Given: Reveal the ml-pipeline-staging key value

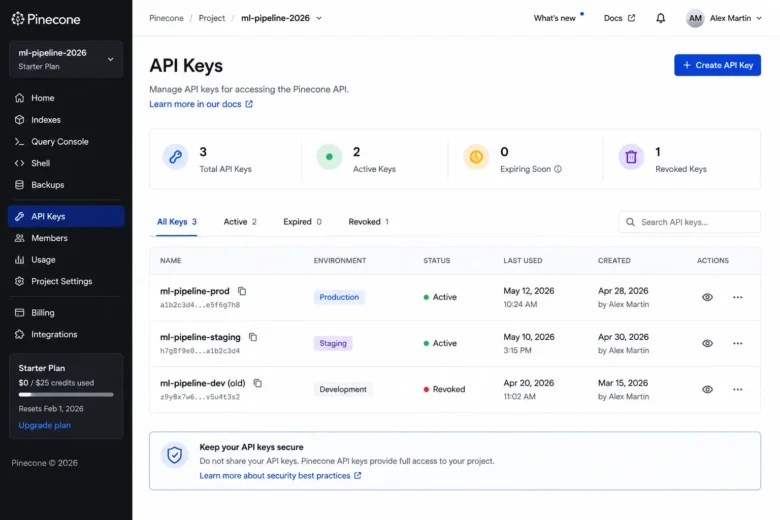Looking at the screenshot, I should click(x=707, y=343).
